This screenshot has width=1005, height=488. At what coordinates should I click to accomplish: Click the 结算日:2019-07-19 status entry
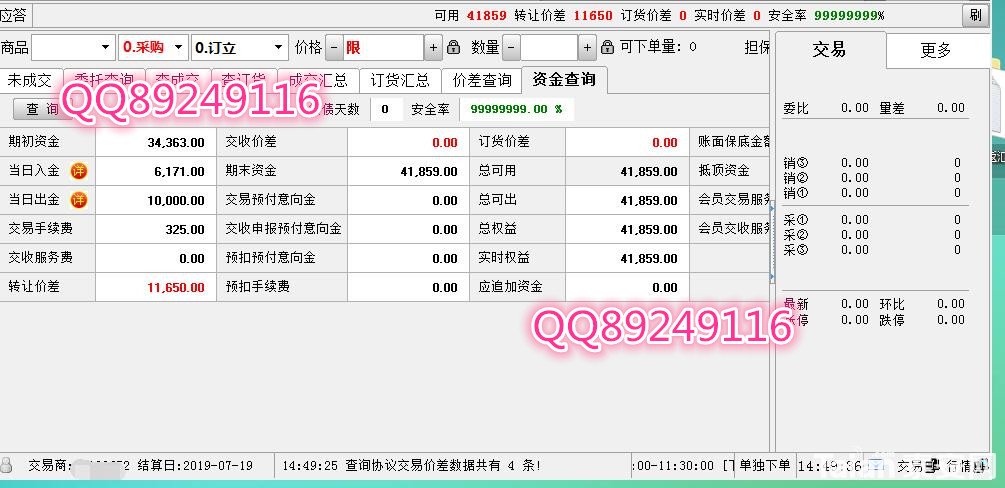195,466
